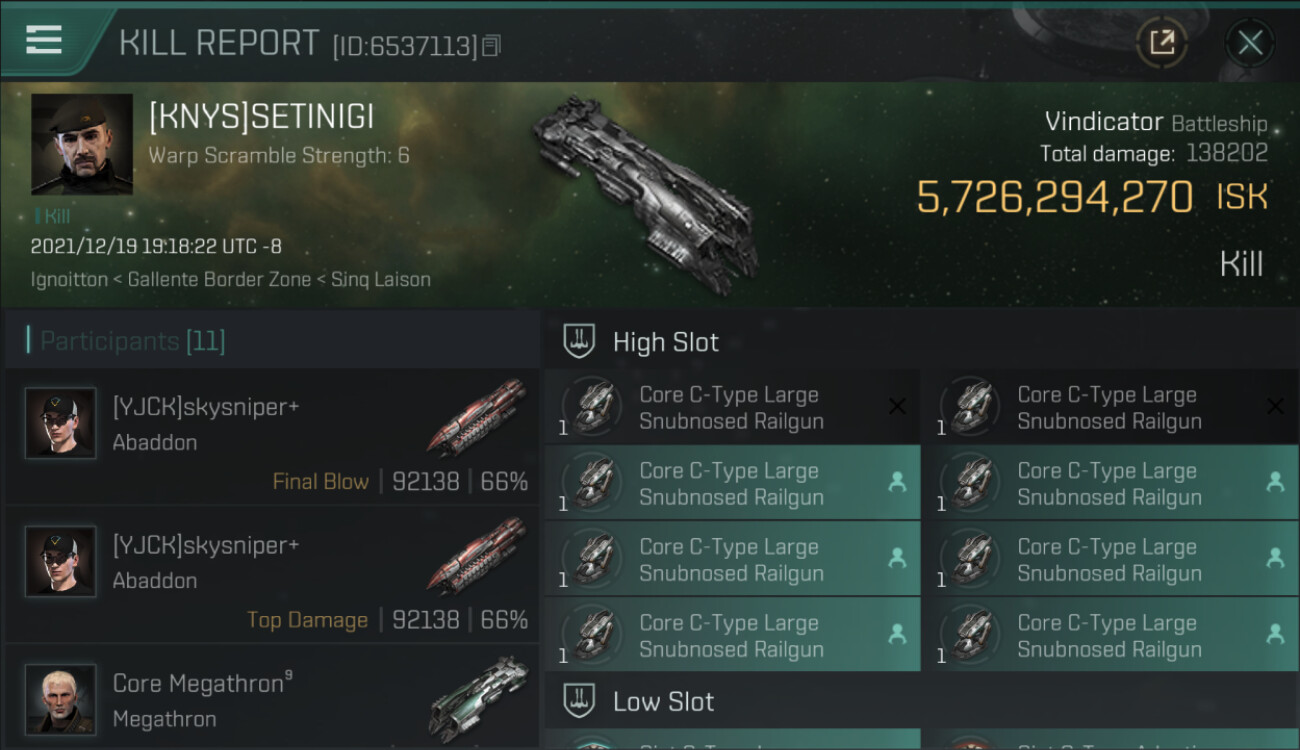Click SETINIGI's pilot portrait

82,144
